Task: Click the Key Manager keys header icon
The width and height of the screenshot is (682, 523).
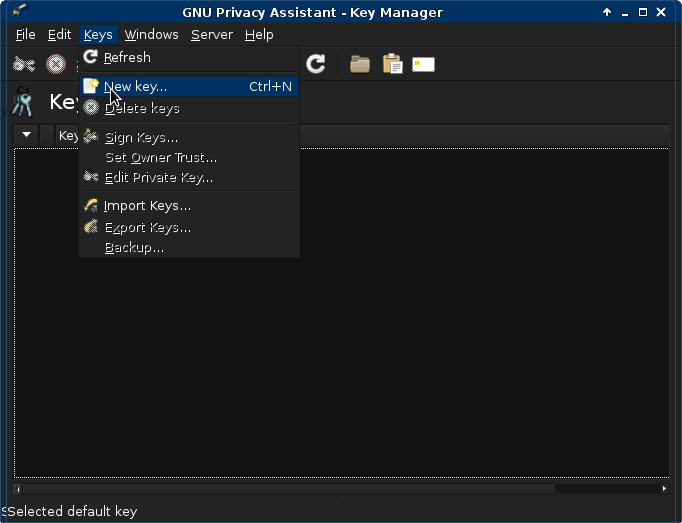Action: click(x=22, y=102)
